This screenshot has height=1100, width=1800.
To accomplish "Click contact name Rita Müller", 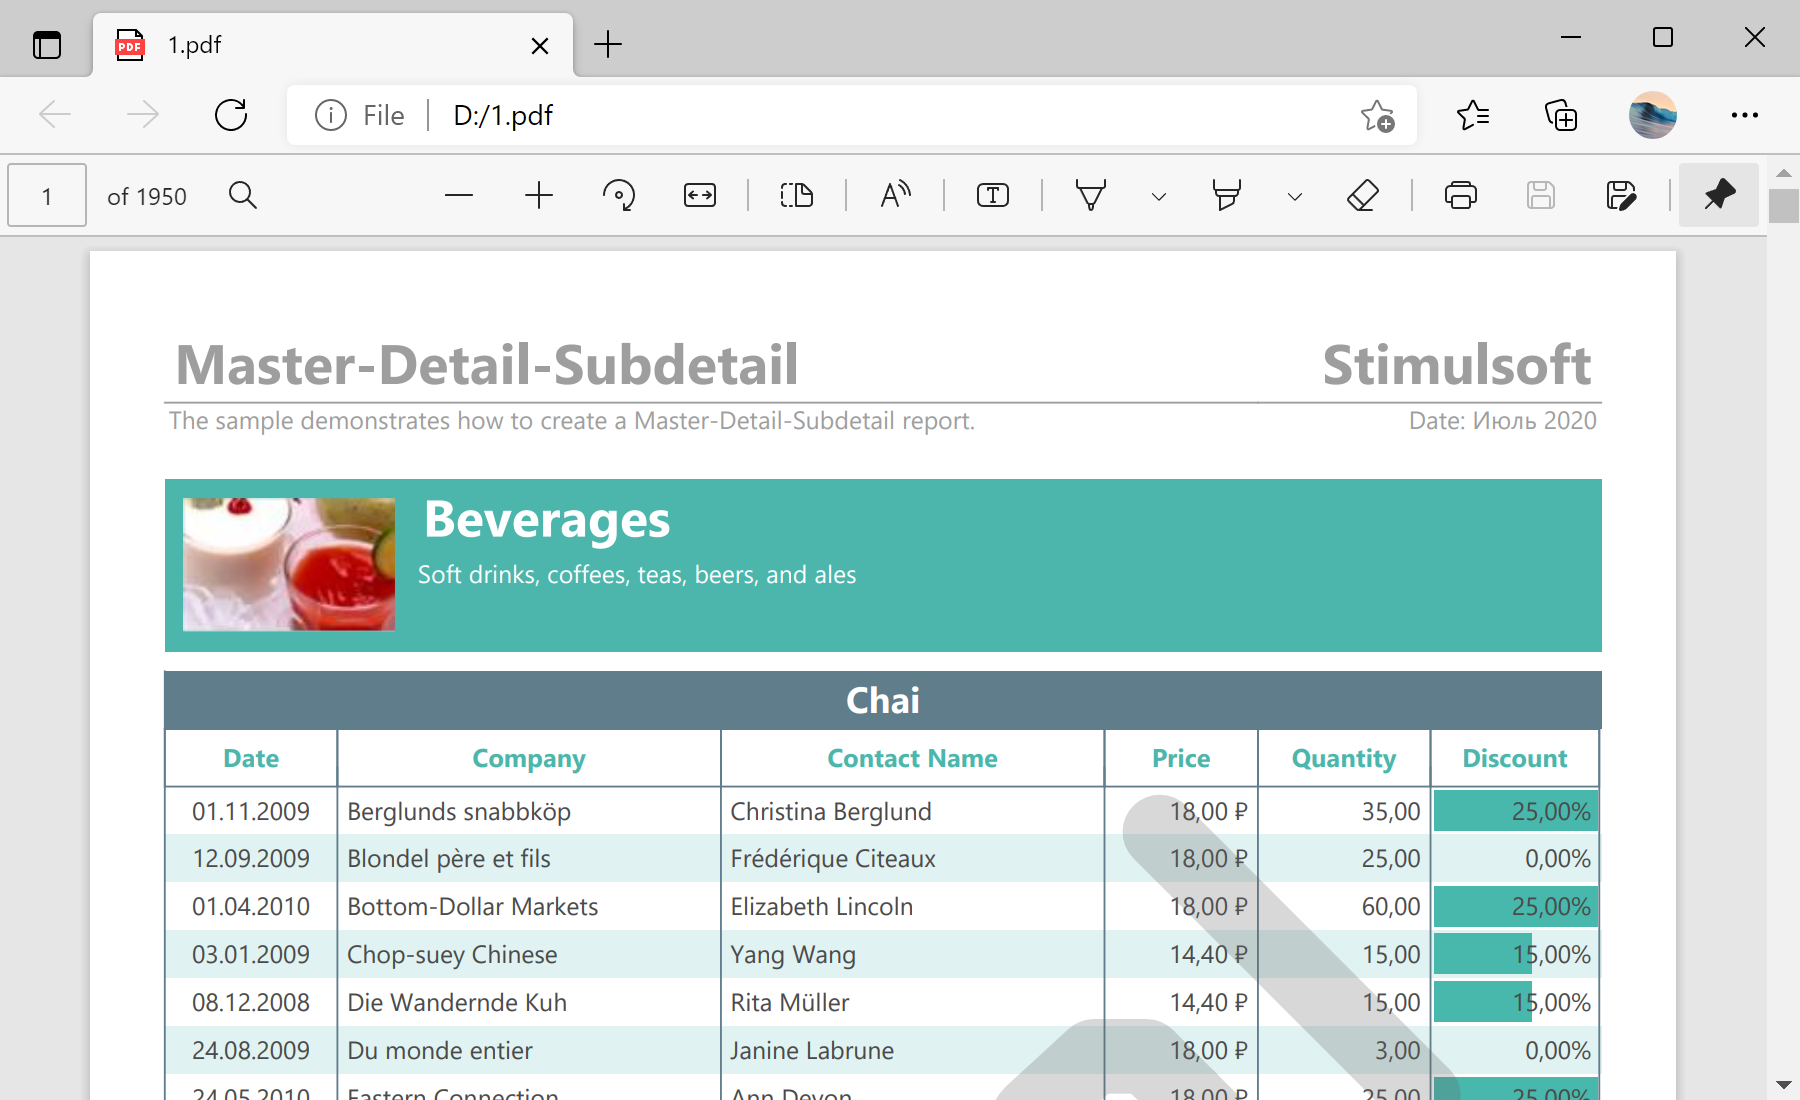I will pos(790,1003).
